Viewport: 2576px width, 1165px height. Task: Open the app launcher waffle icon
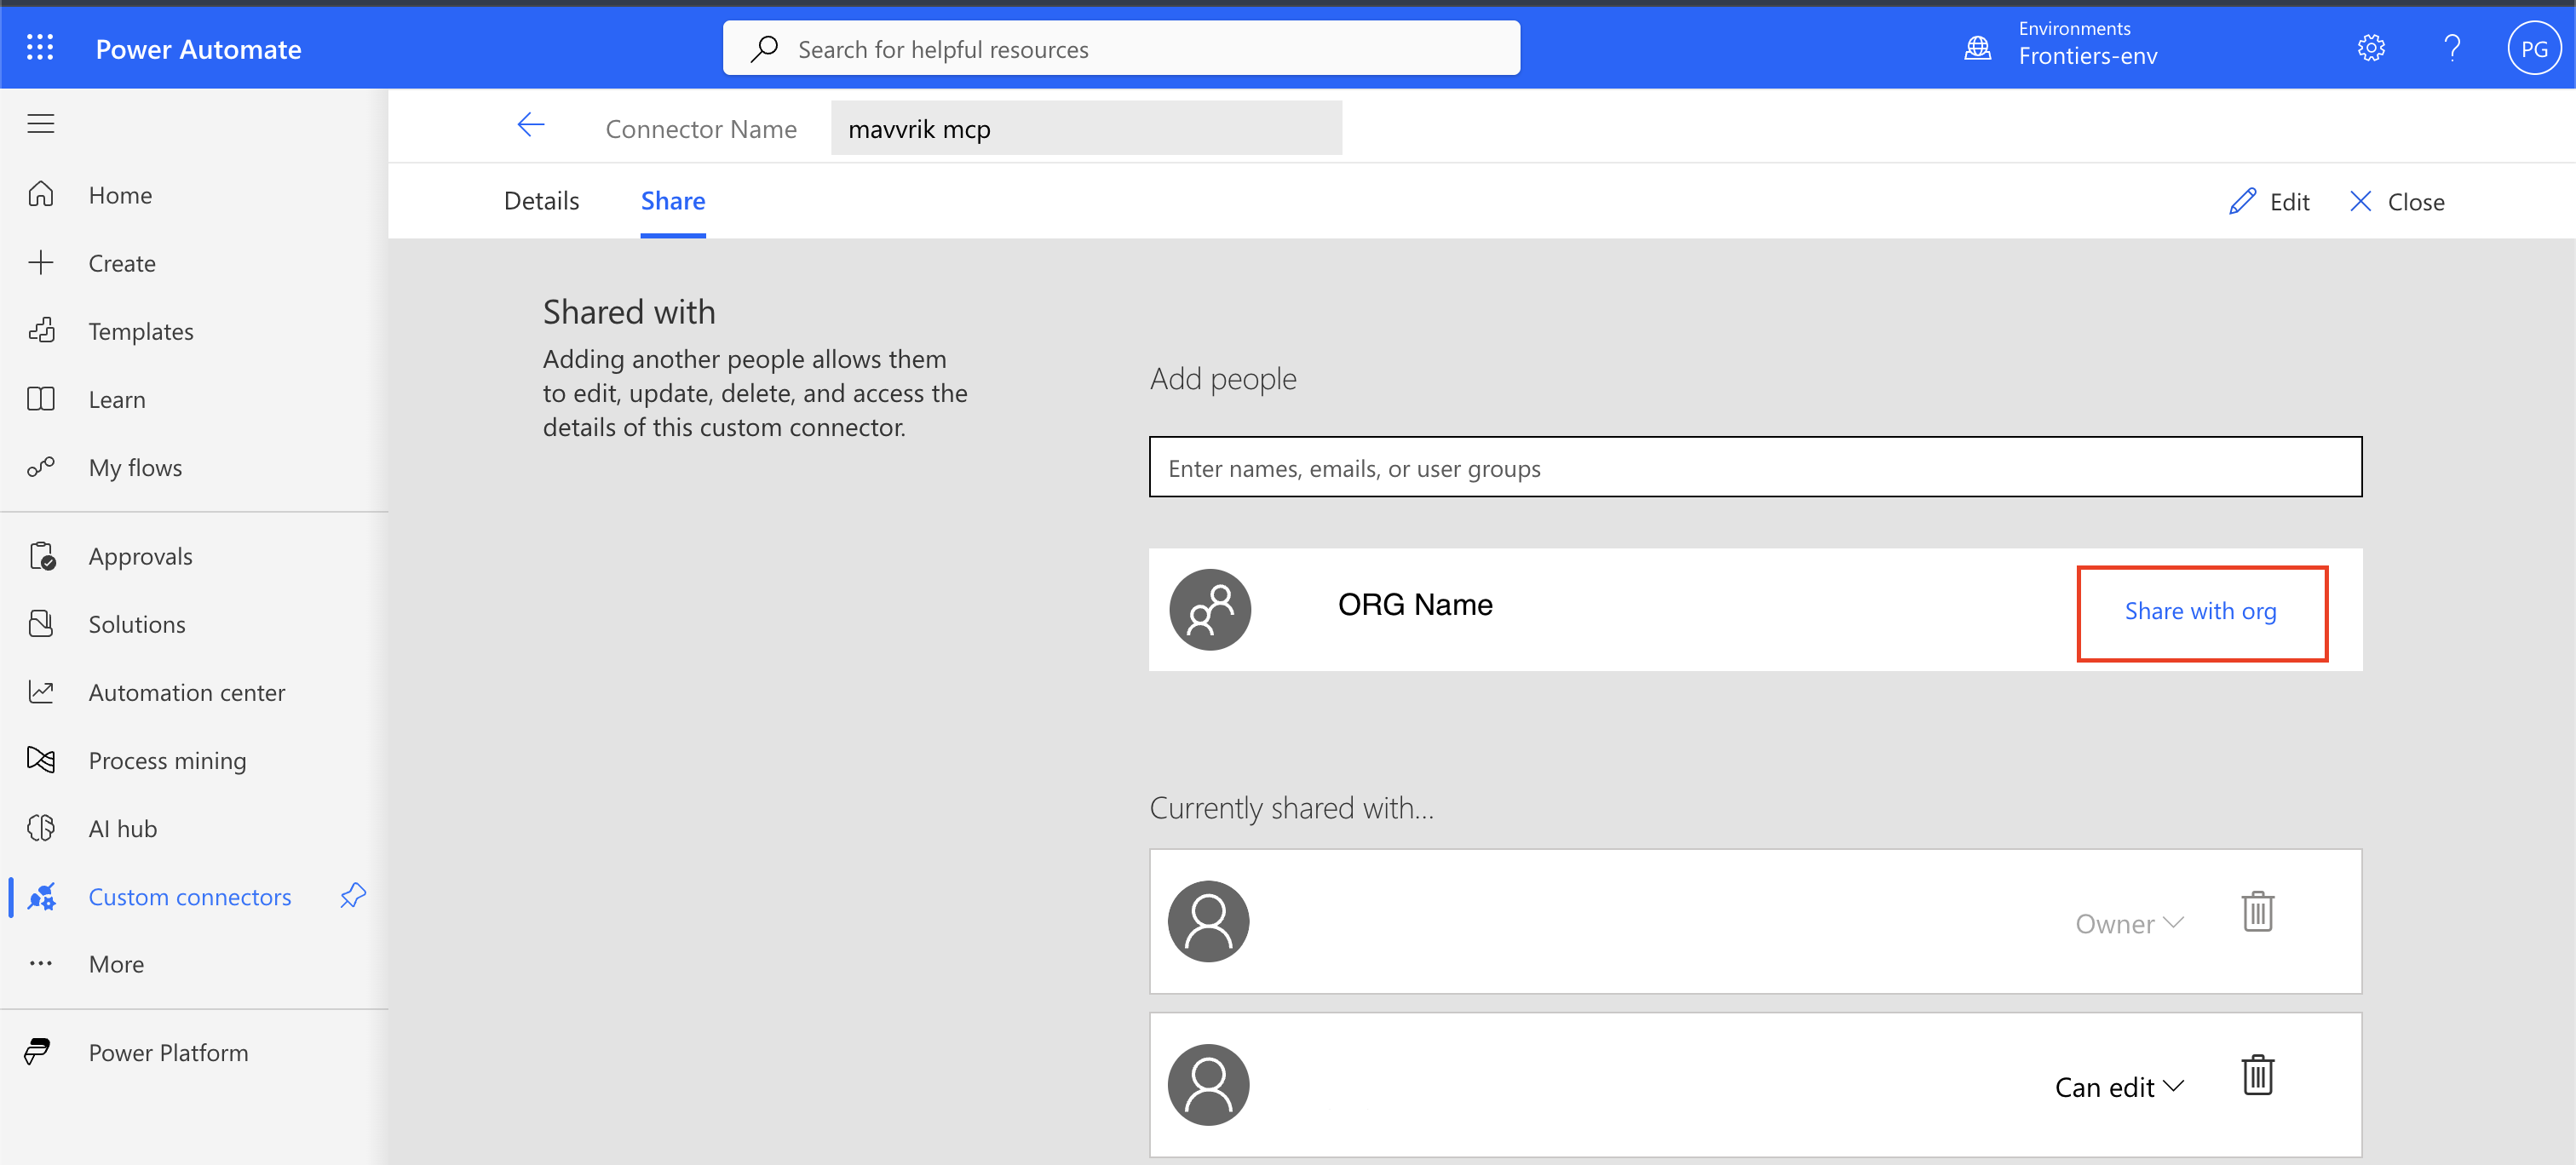point(40,47)
